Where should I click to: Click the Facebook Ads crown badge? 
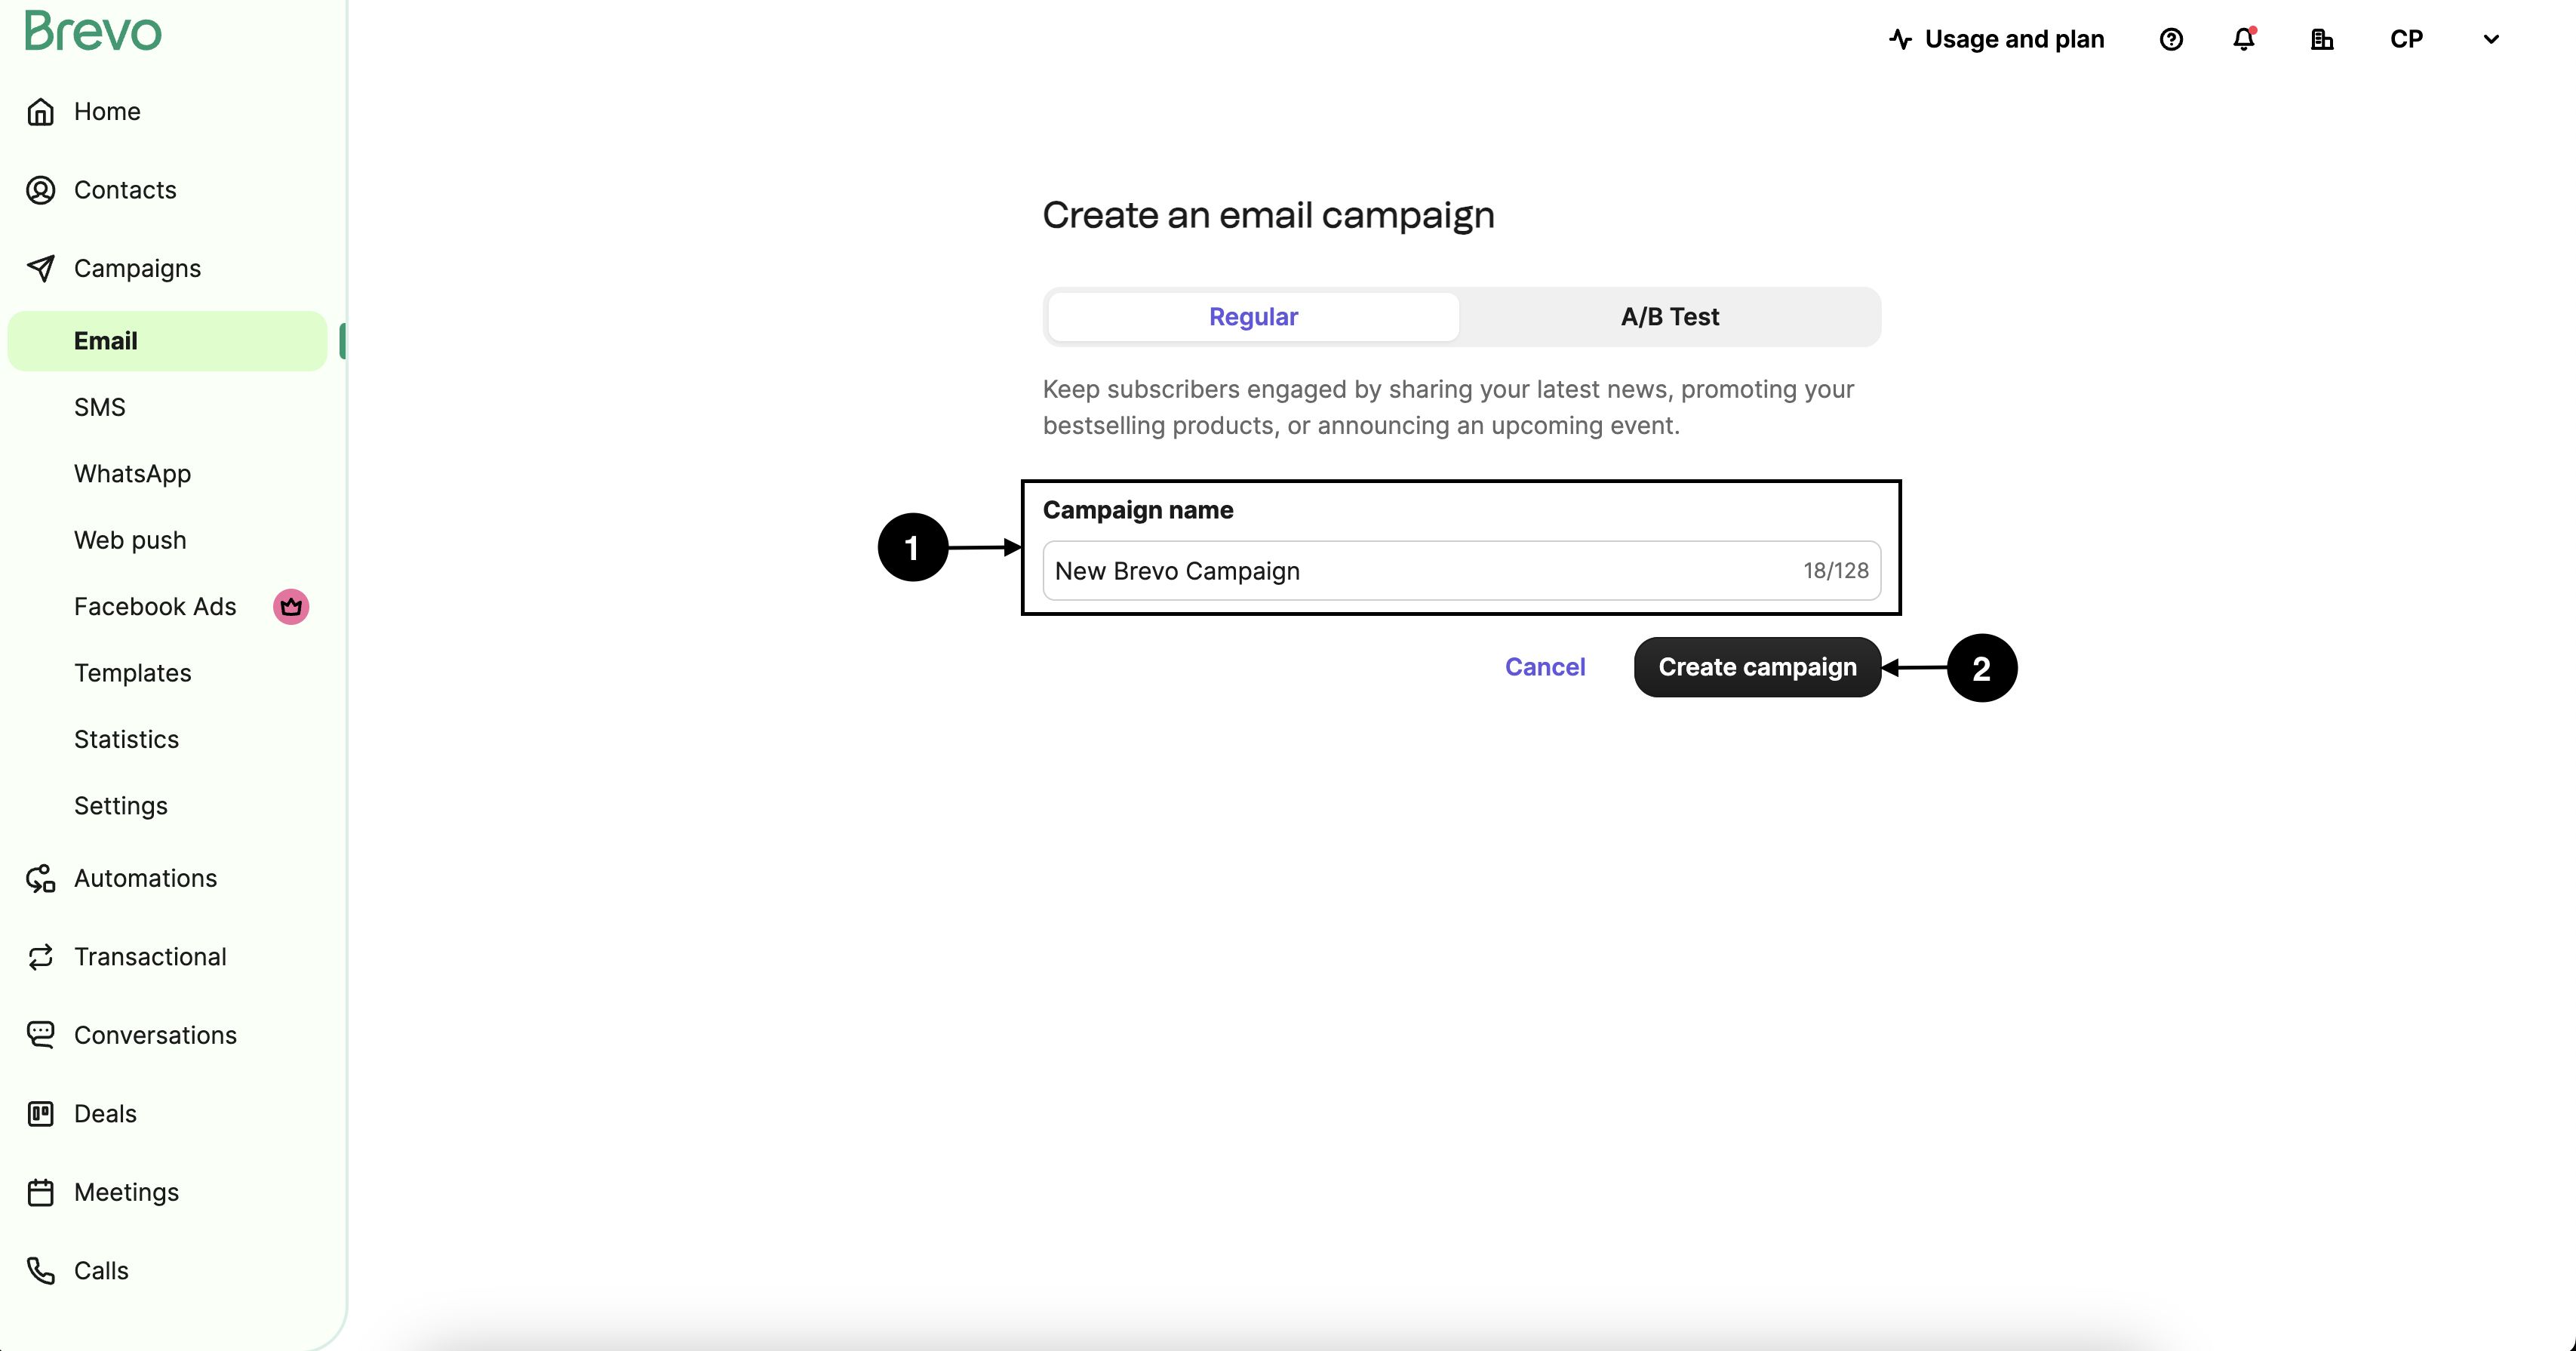pyautogui.click(x=291, y=606)
